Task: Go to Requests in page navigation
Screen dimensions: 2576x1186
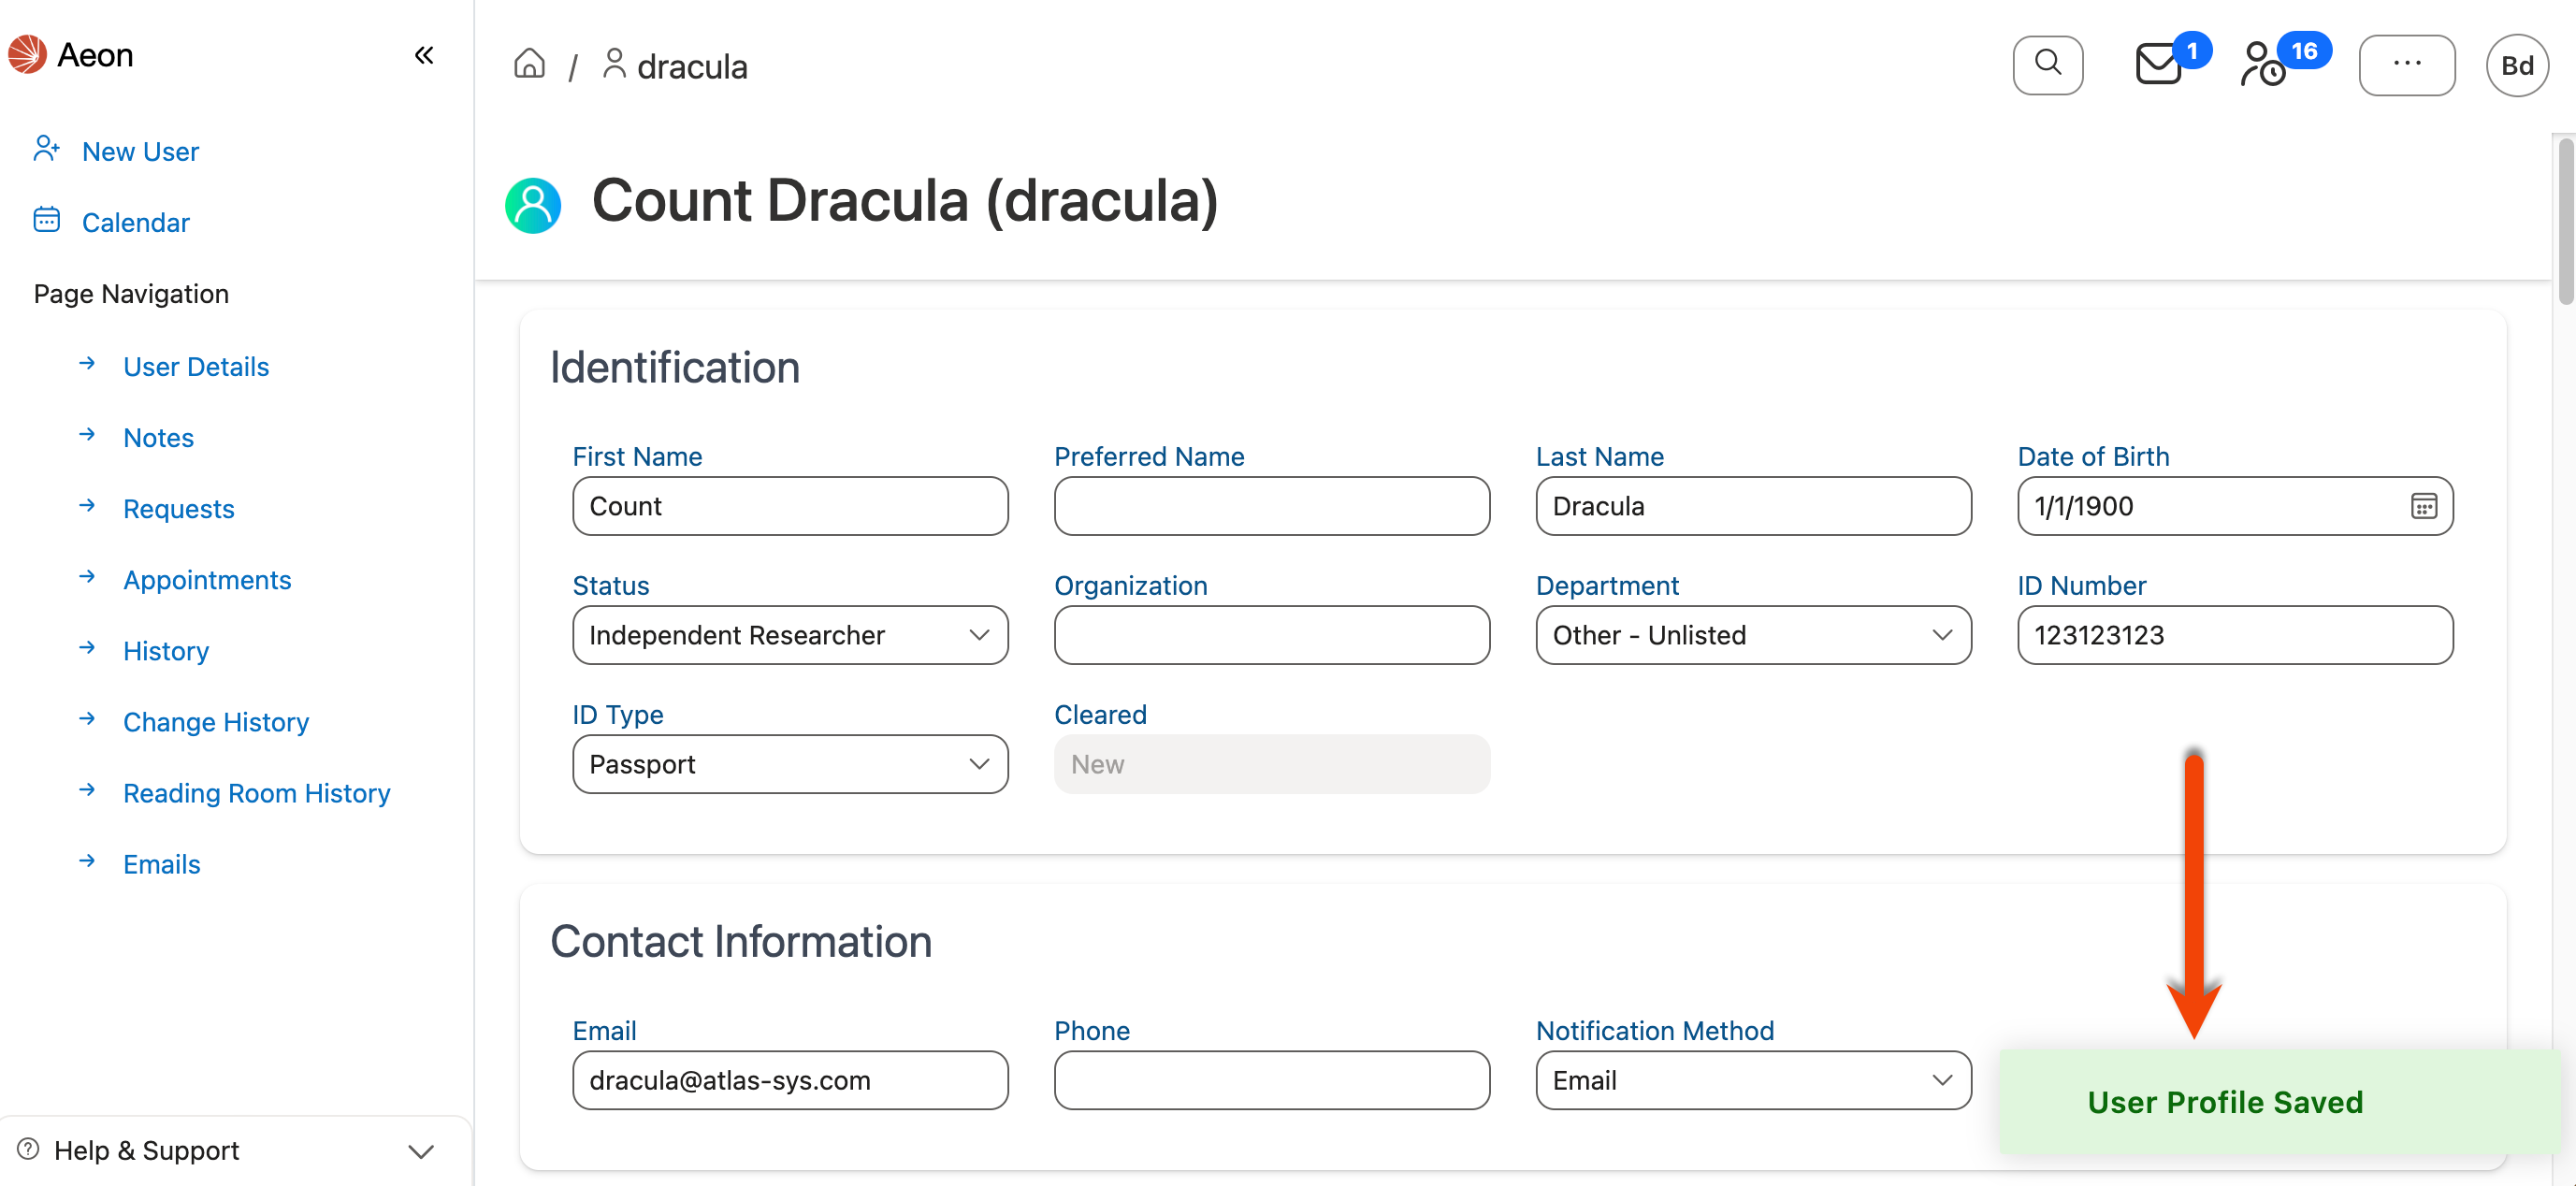Action: tap(179, 509)
